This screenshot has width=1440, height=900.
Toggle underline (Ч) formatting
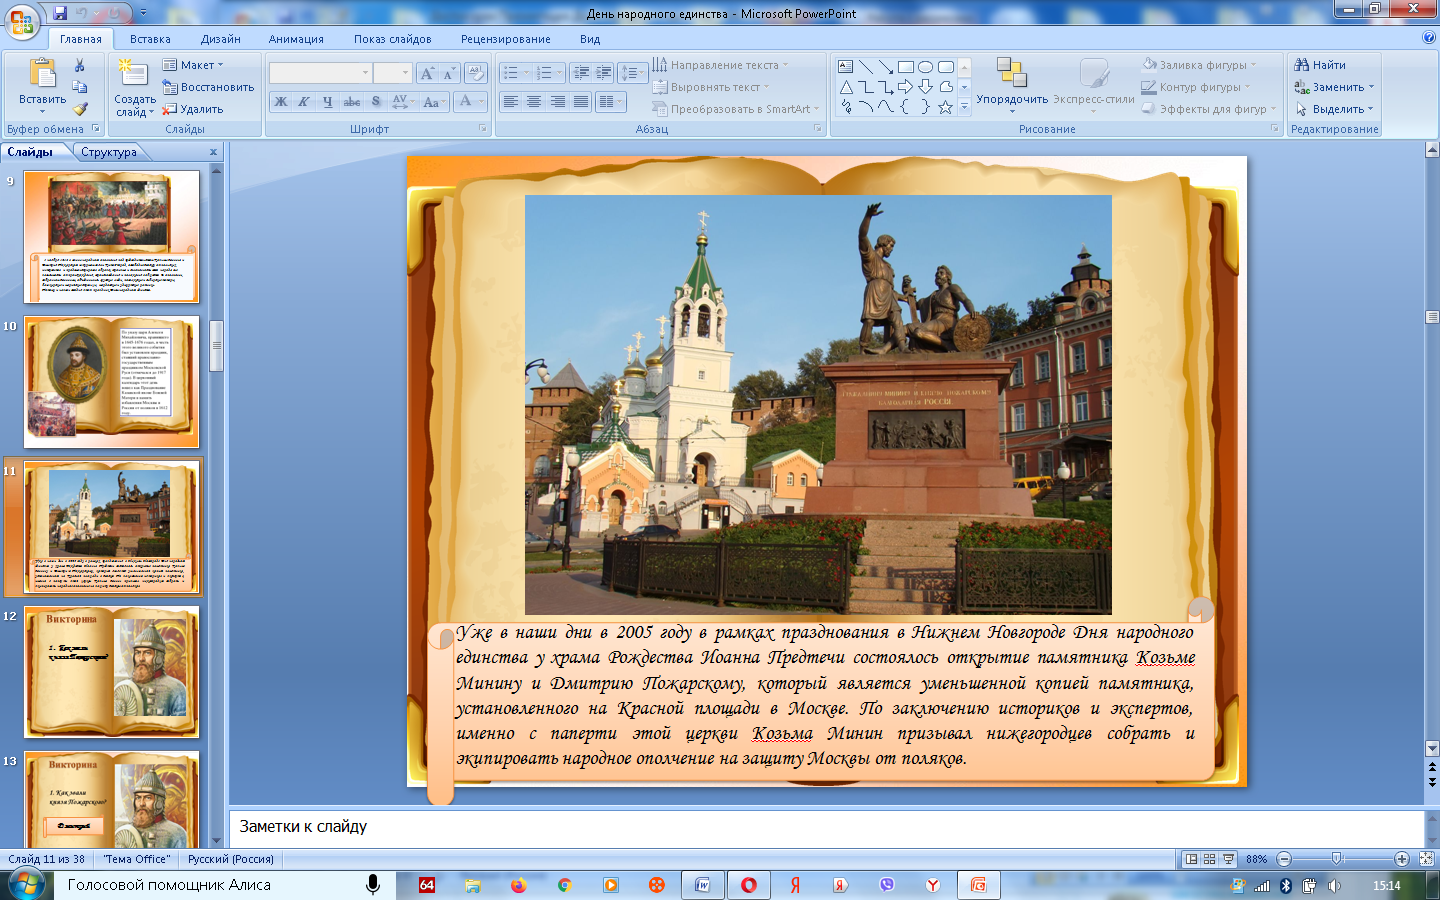tap(327, 102)
